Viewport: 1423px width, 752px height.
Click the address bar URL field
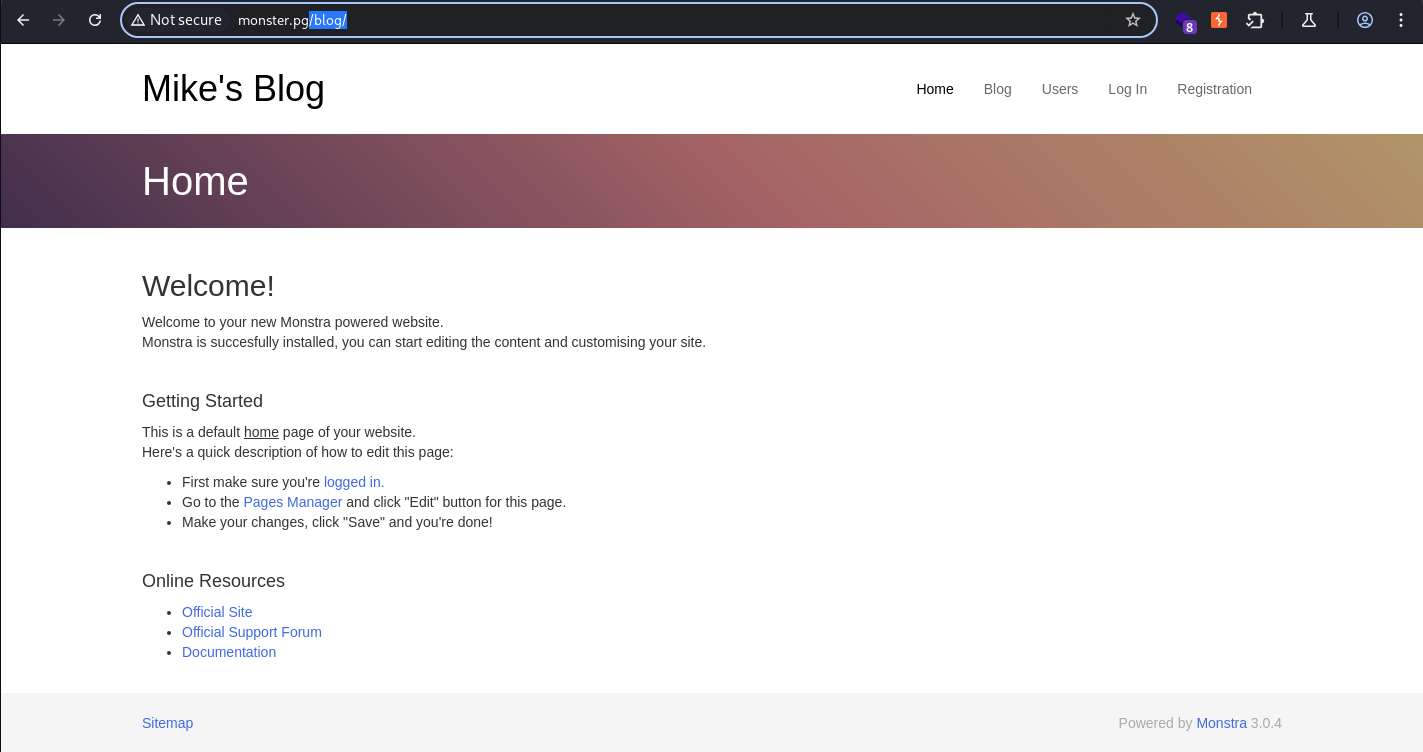coord(638,20)
